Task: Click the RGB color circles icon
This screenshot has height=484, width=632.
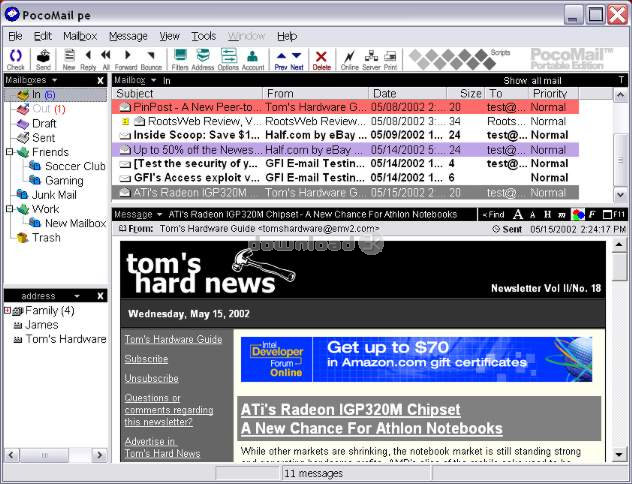Action: [577, 214]
